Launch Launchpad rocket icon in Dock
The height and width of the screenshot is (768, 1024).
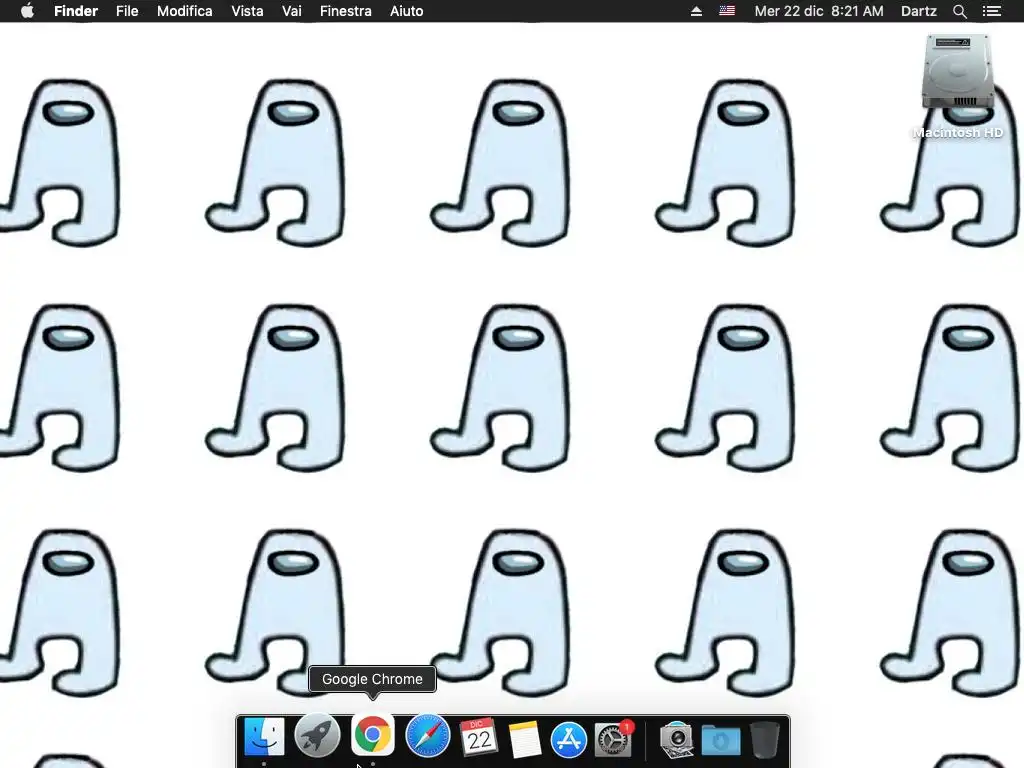click(317, 735)
